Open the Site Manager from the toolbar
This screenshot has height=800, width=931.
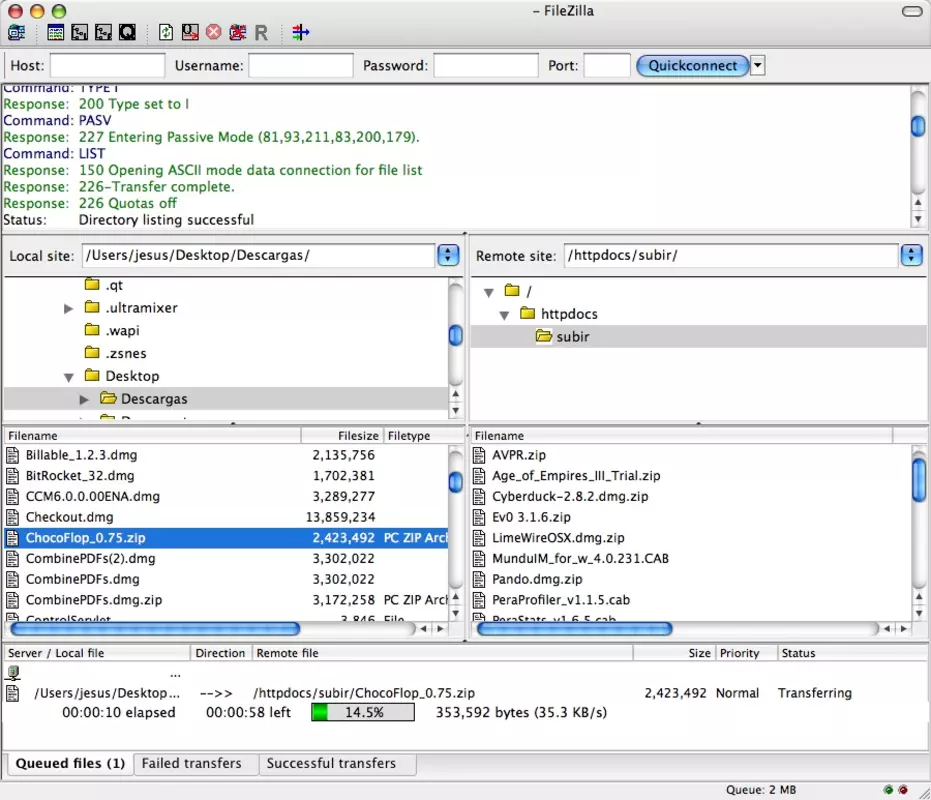pyautogui.click(x=17, y=32)
